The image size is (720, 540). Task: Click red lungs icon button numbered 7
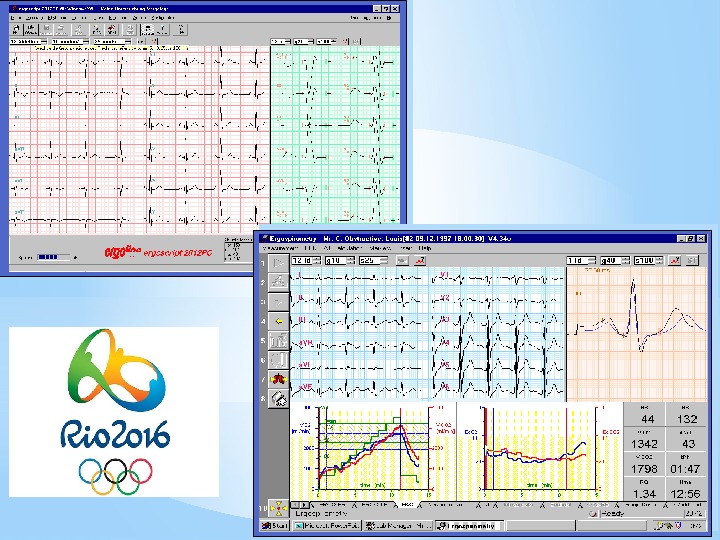[x=279, y=379]
